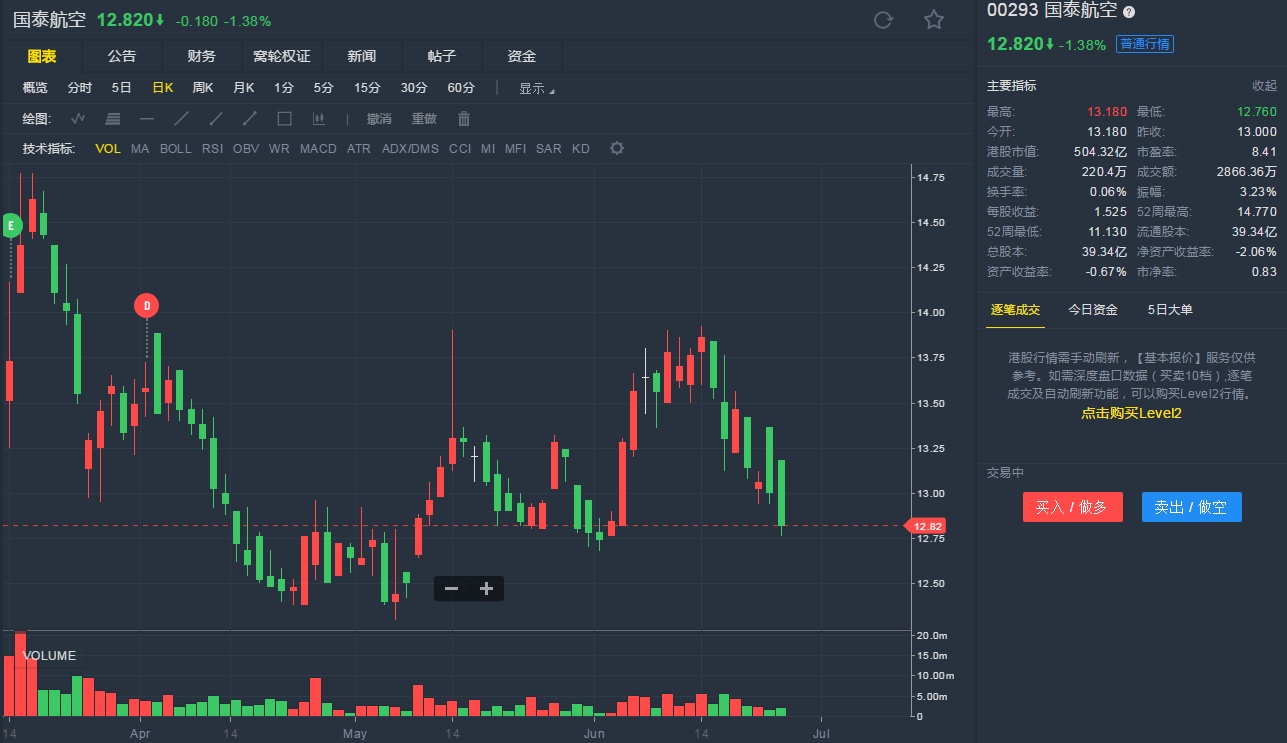
Task: Select the wave line drawing tool
Action: [x=78, y=119]
